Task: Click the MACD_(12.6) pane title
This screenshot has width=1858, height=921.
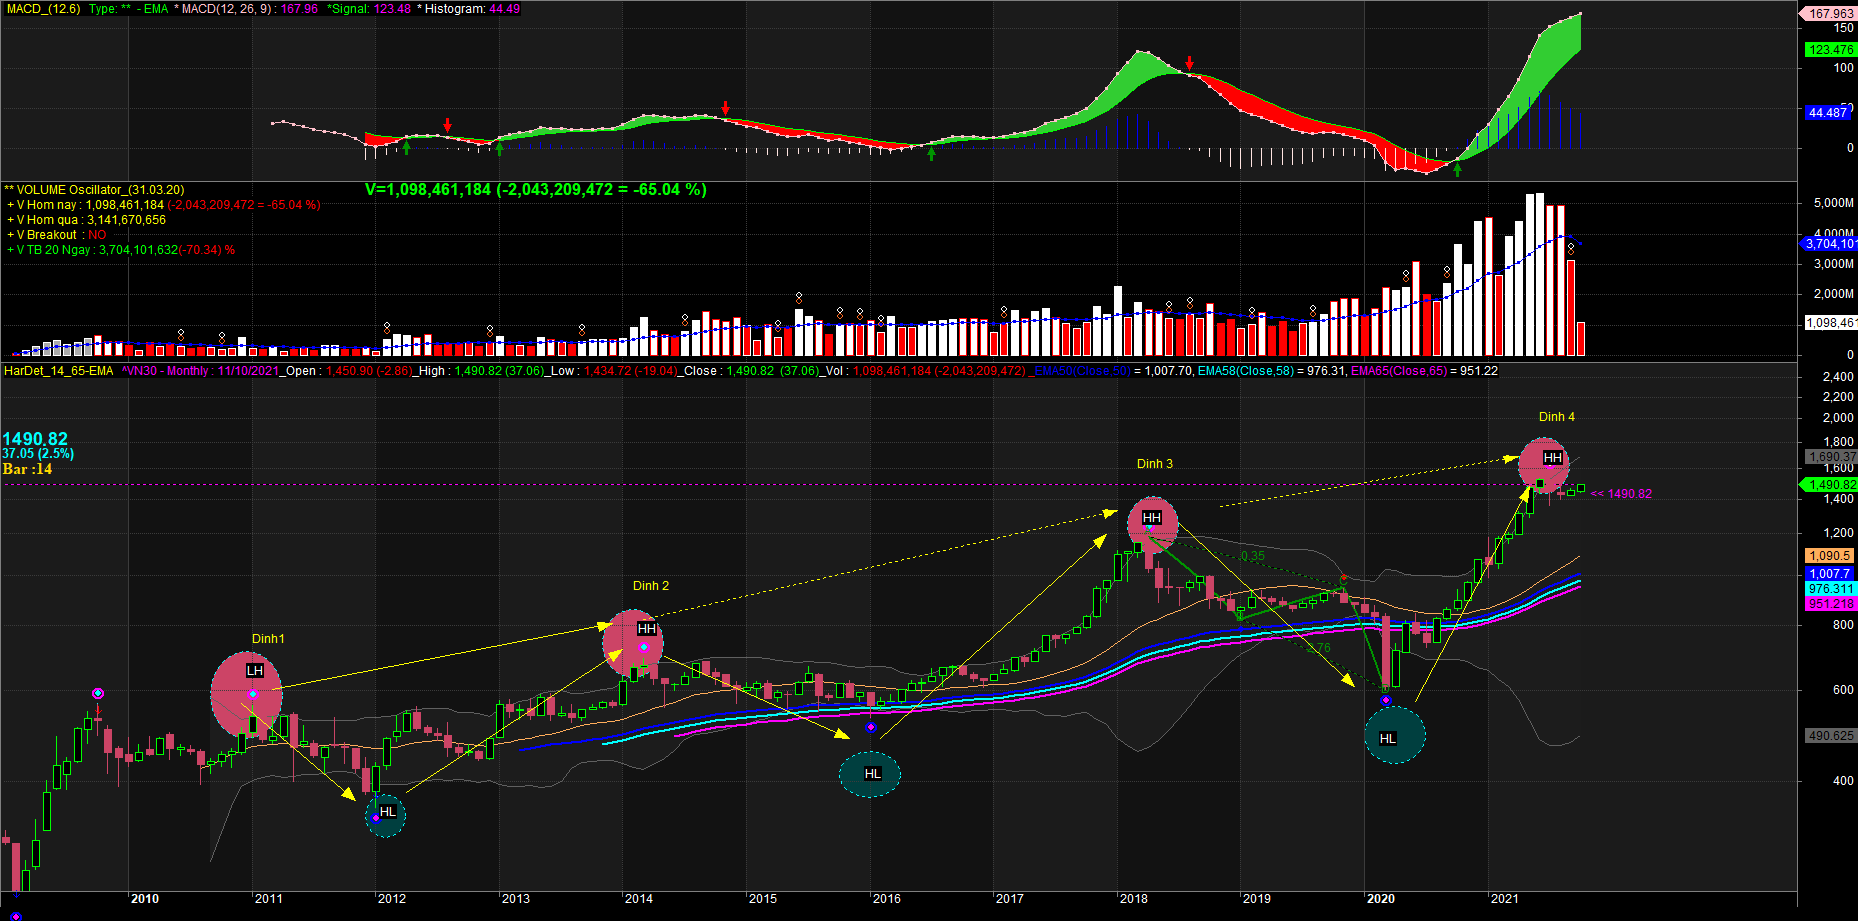Action: [x=42, y=9]
